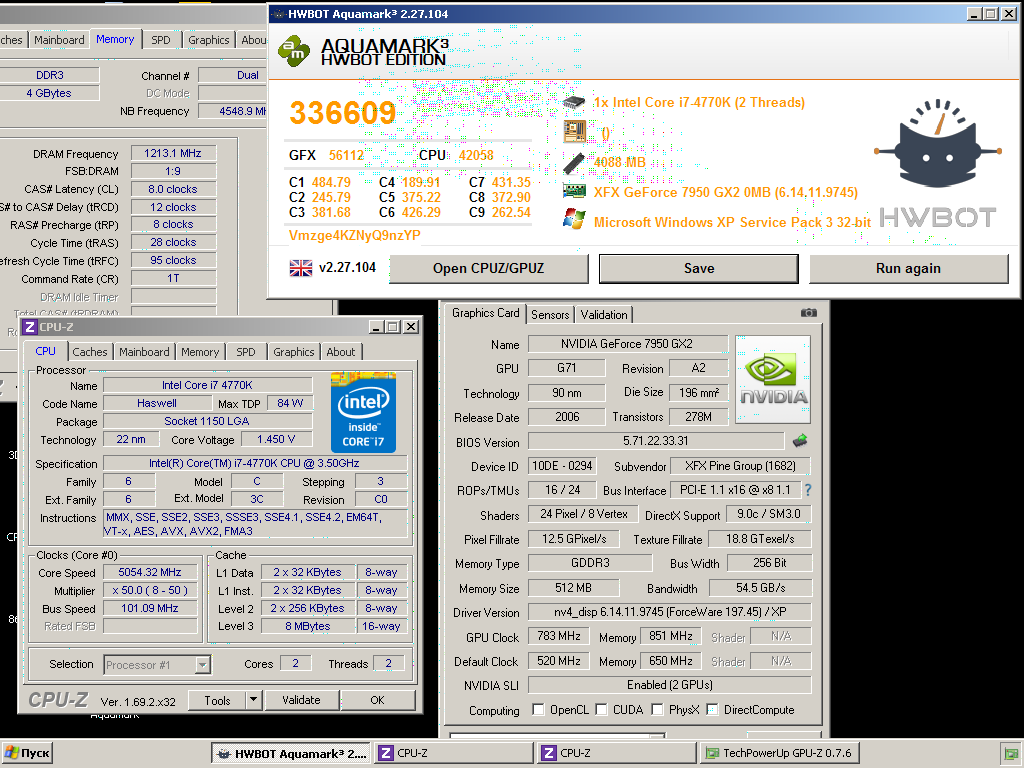The height and width of the screenshot is (768, 1024).
Task: Enable the CUDA checkbox
Action: pos(601,709)
